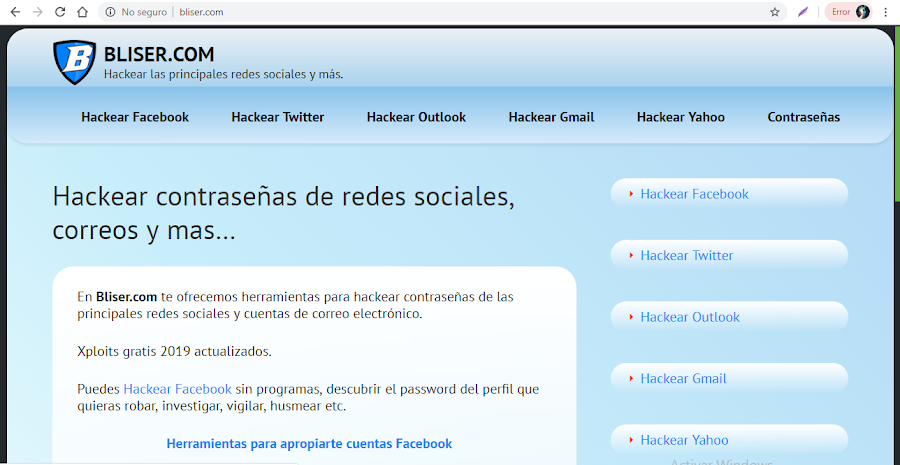Click the browser forward arrow
The height and width of the screenshot is (465, 900).
[x=38, y=12]
